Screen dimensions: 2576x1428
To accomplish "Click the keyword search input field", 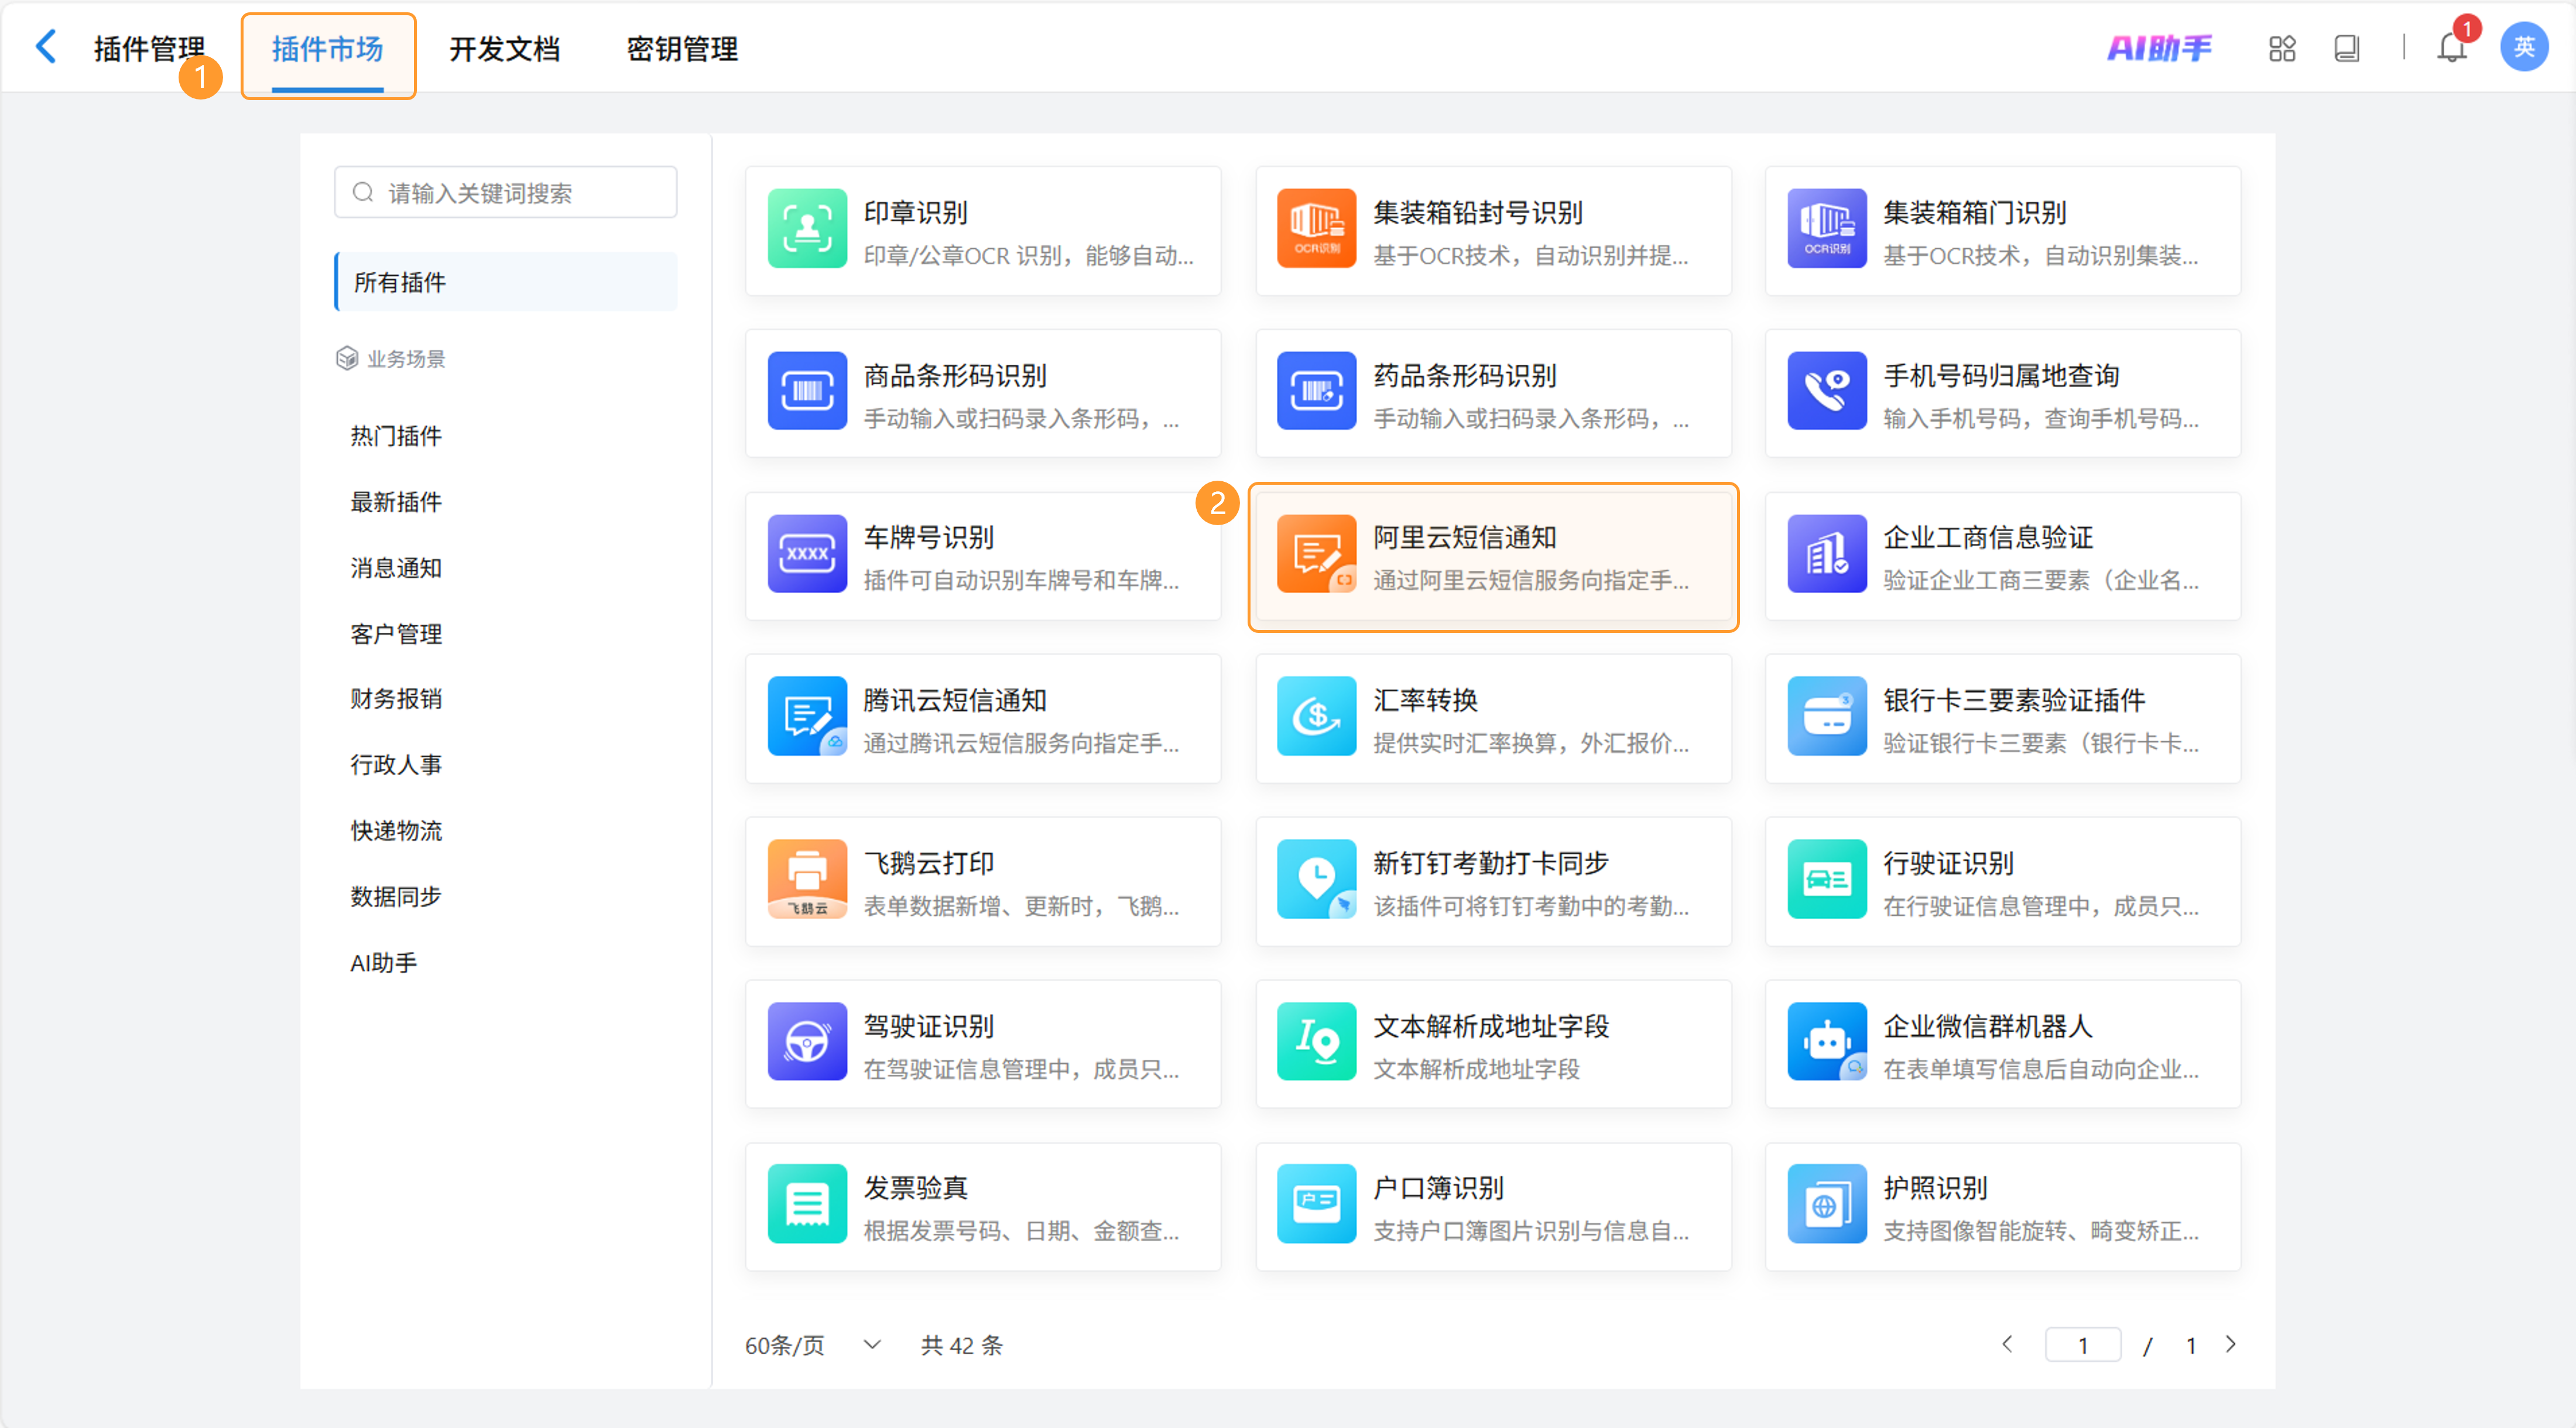I will coord(505,191).
